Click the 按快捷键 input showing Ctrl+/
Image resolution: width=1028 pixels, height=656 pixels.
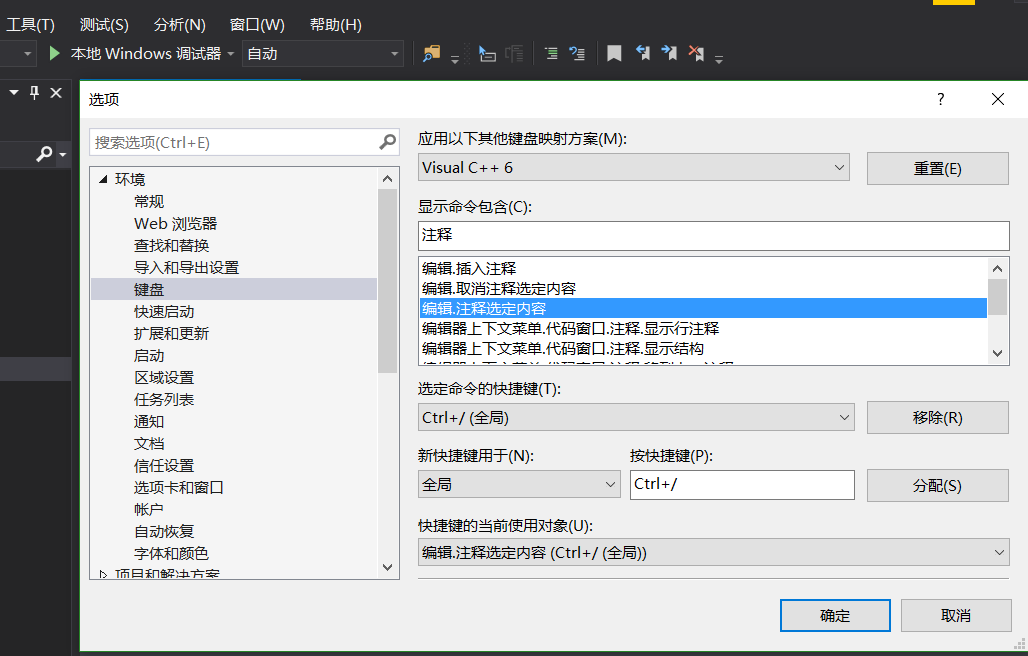point(742,484)
